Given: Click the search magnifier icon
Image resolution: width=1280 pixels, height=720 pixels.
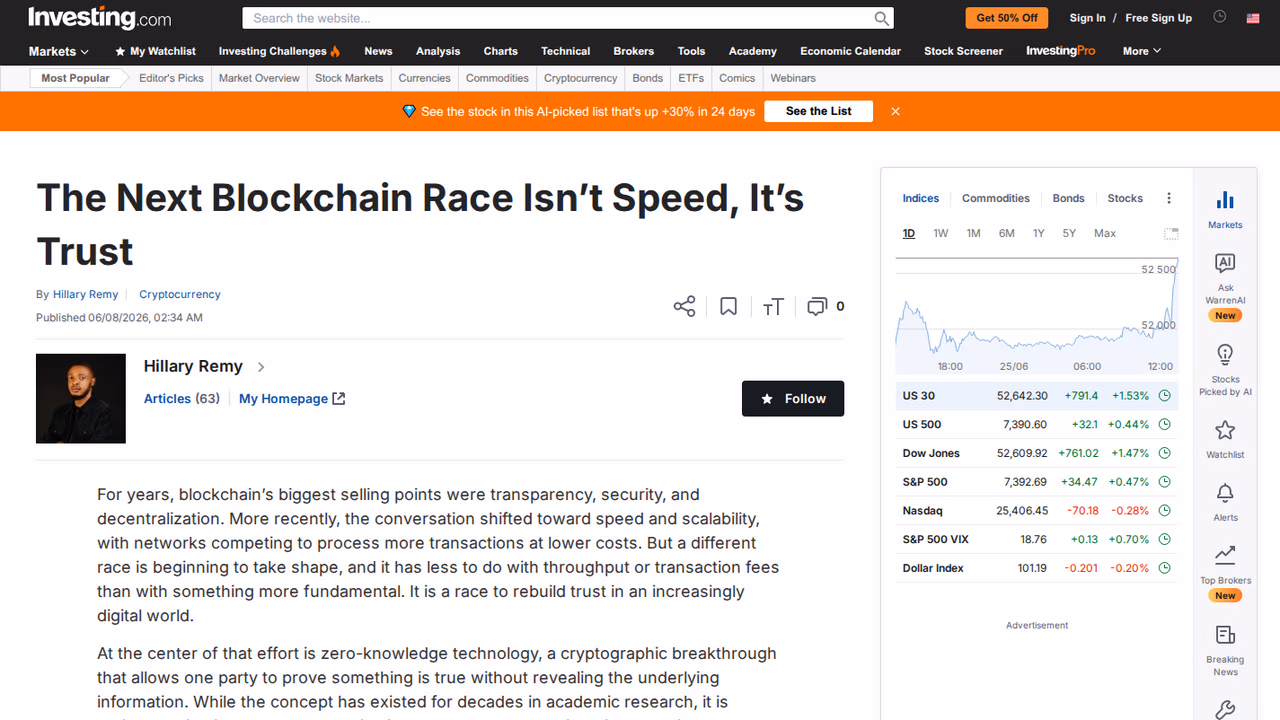Looking at the screenshot, I should [881, 18].
